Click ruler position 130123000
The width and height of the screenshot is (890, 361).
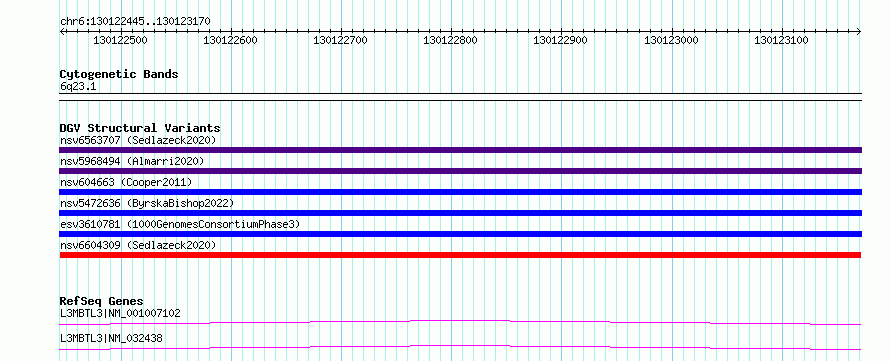click(x=671, y=40)
